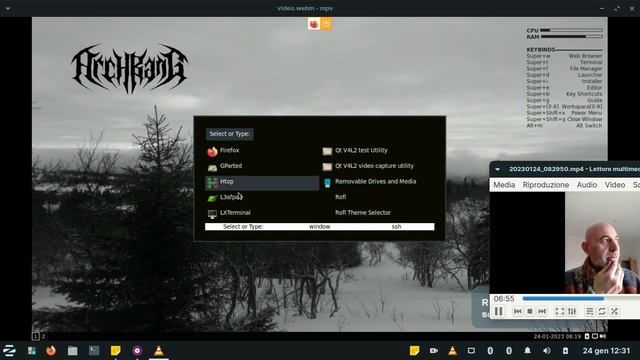The image size is (640, 360).
Task: Open the mpv window titlebar dropdown arrow
Action: (8, 8)
